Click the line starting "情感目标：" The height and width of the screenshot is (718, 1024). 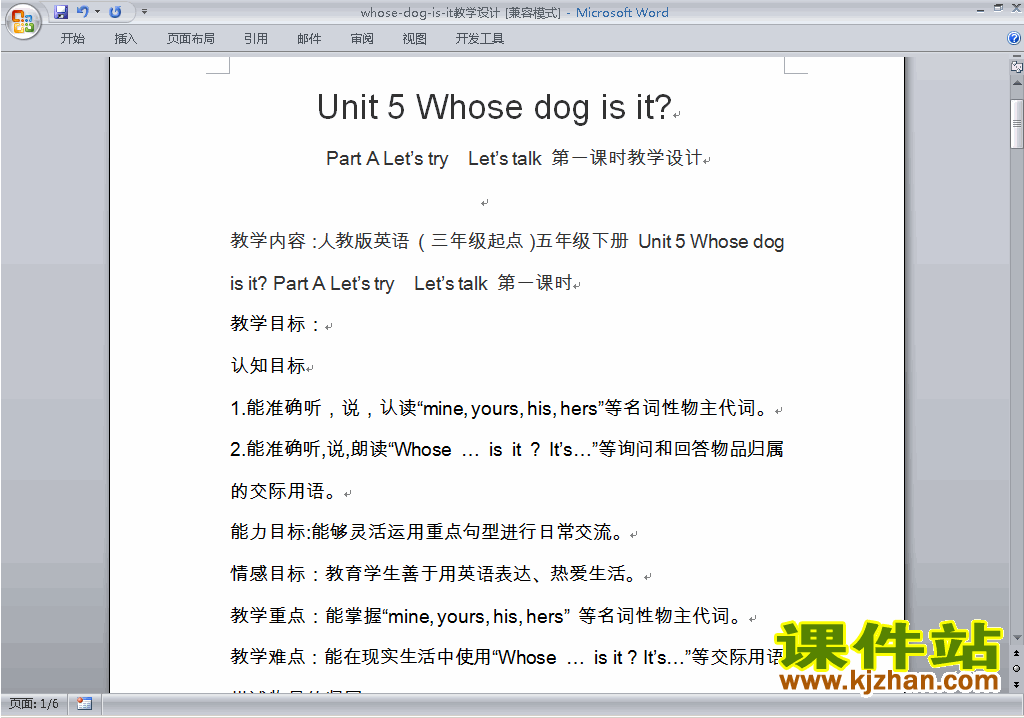click(435, 574)
